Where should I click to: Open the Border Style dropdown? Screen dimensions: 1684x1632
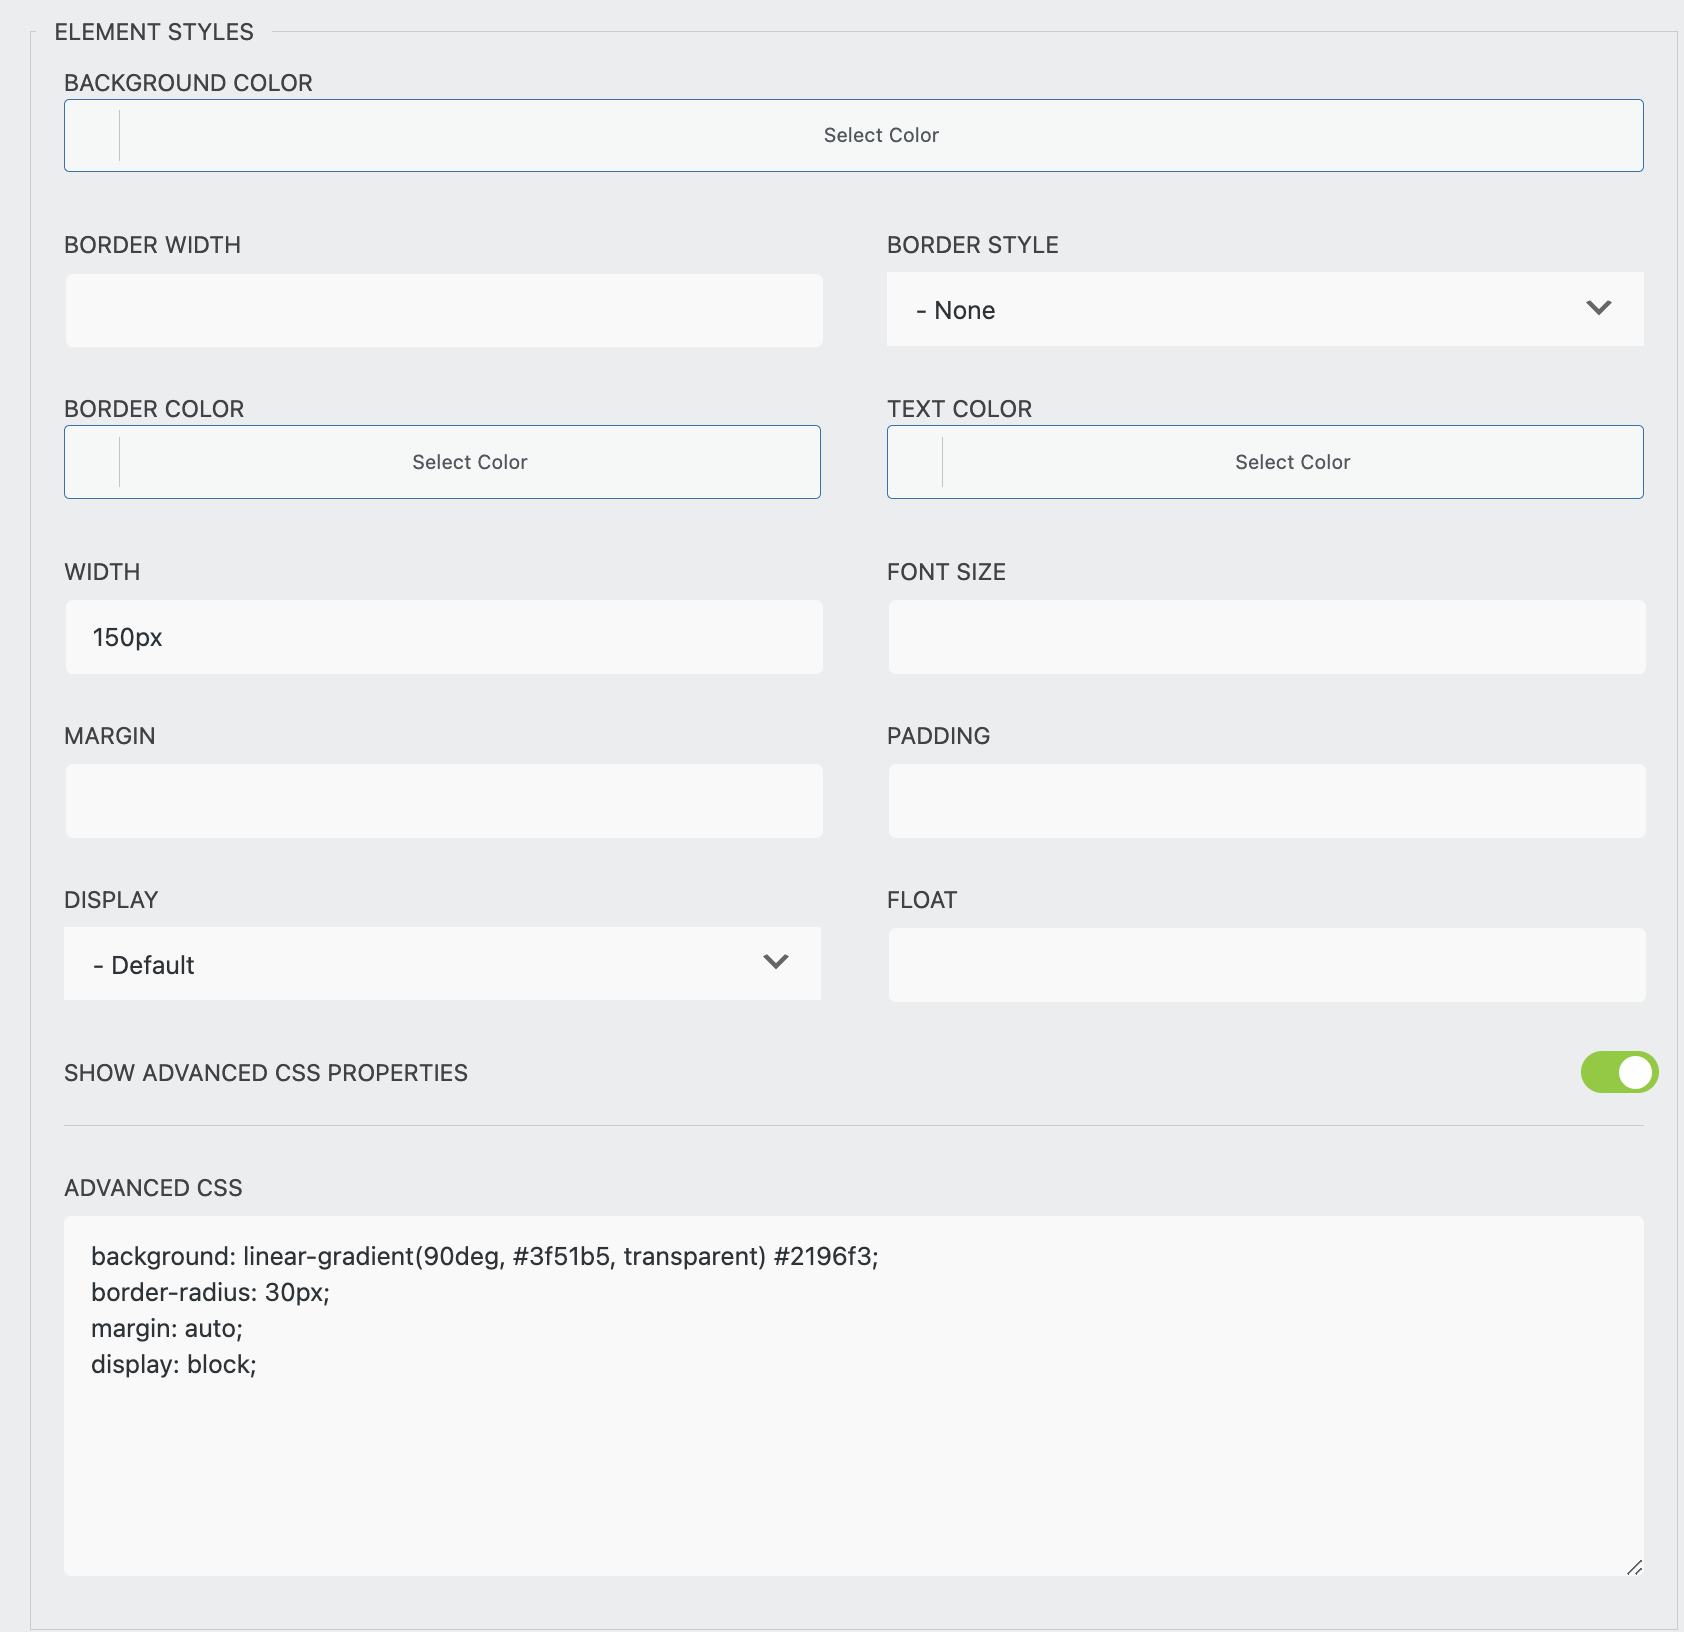[x=1265, y=309]
